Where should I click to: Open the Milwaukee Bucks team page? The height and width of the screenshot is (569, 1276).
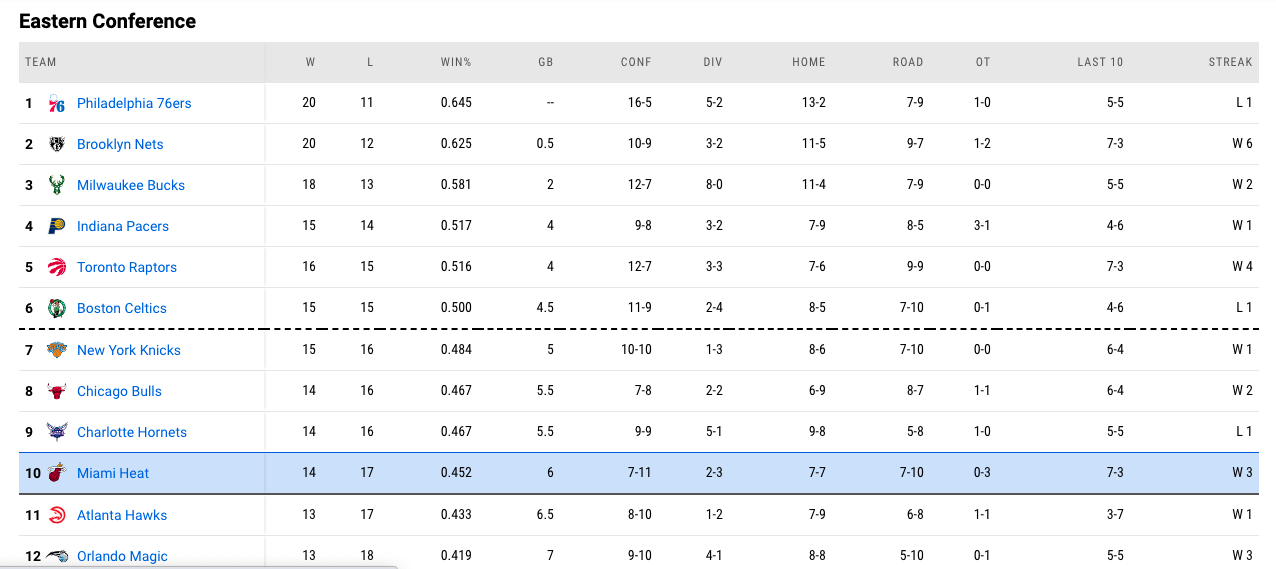pyautogui.click(x=131, y=185)
